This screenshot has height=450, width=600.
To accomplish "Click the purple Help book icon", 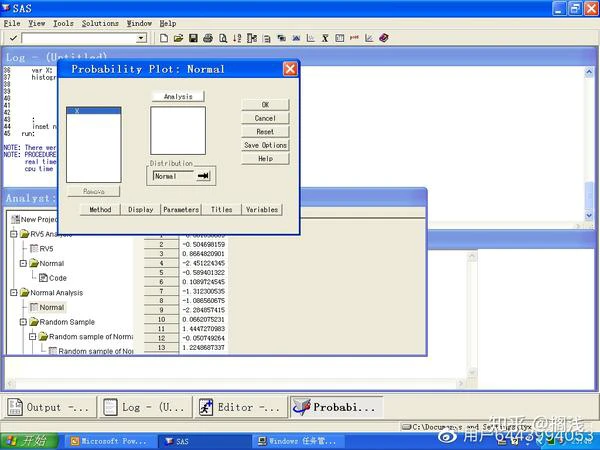I will pyautogui.click(x=384, y=38).
